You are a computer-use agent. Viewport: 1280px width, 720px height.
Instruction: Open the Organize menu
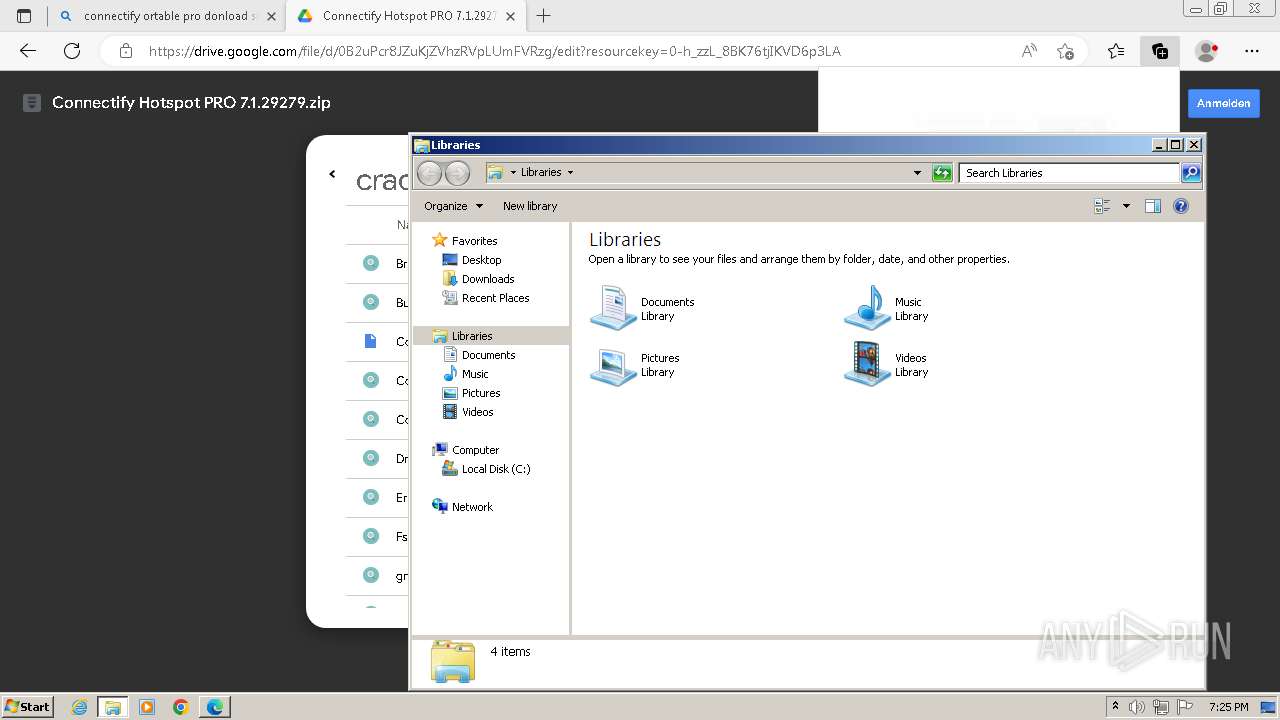pyautogui.click(x=453, y=206)
